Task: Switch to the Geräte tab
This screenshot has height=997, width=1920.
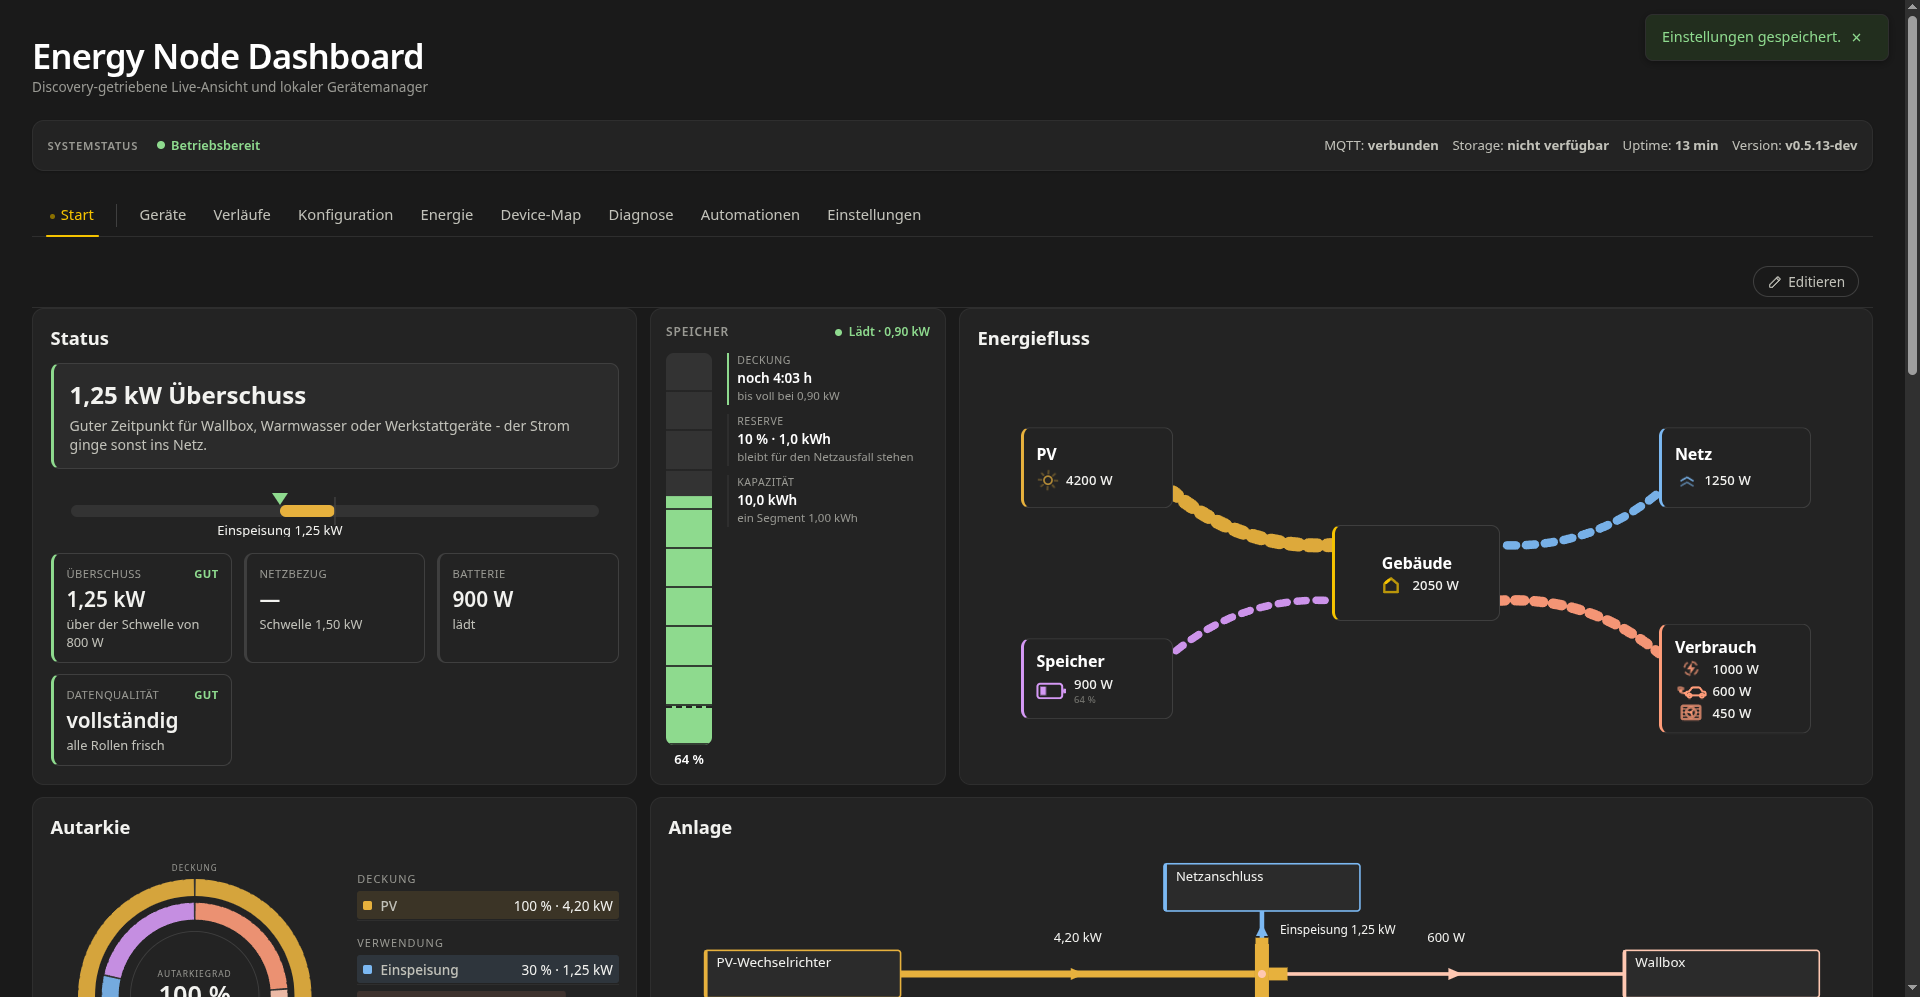Action: (x=163, y=215)
